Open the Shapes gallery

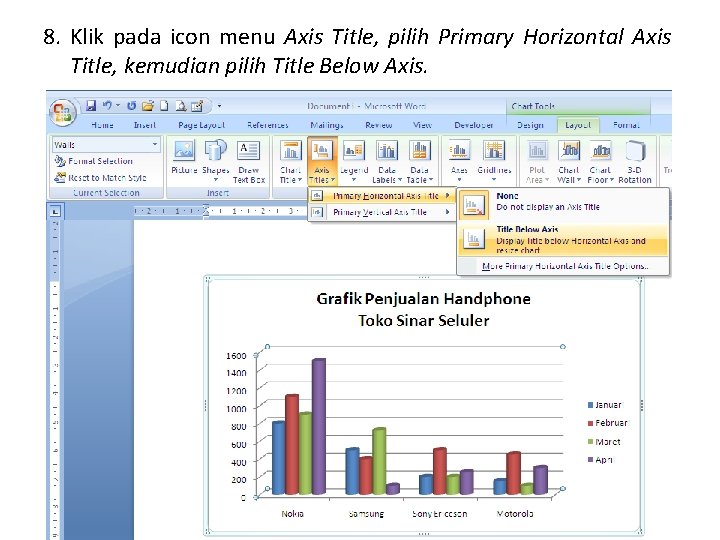[215, 161]
